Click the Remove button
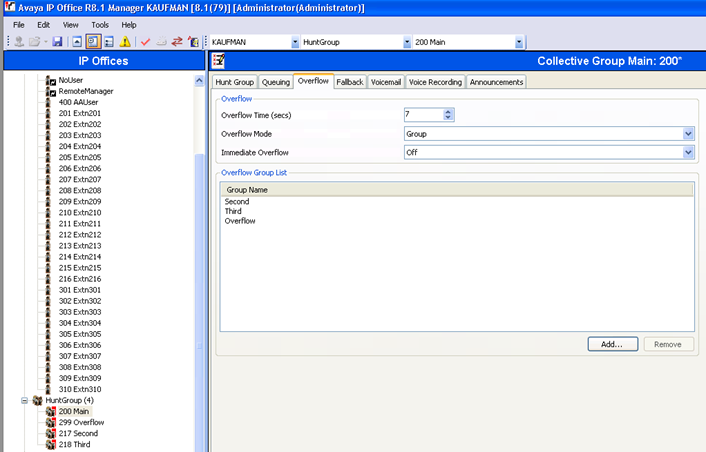This screenshot has width=706, height=452. pos(668,344)
